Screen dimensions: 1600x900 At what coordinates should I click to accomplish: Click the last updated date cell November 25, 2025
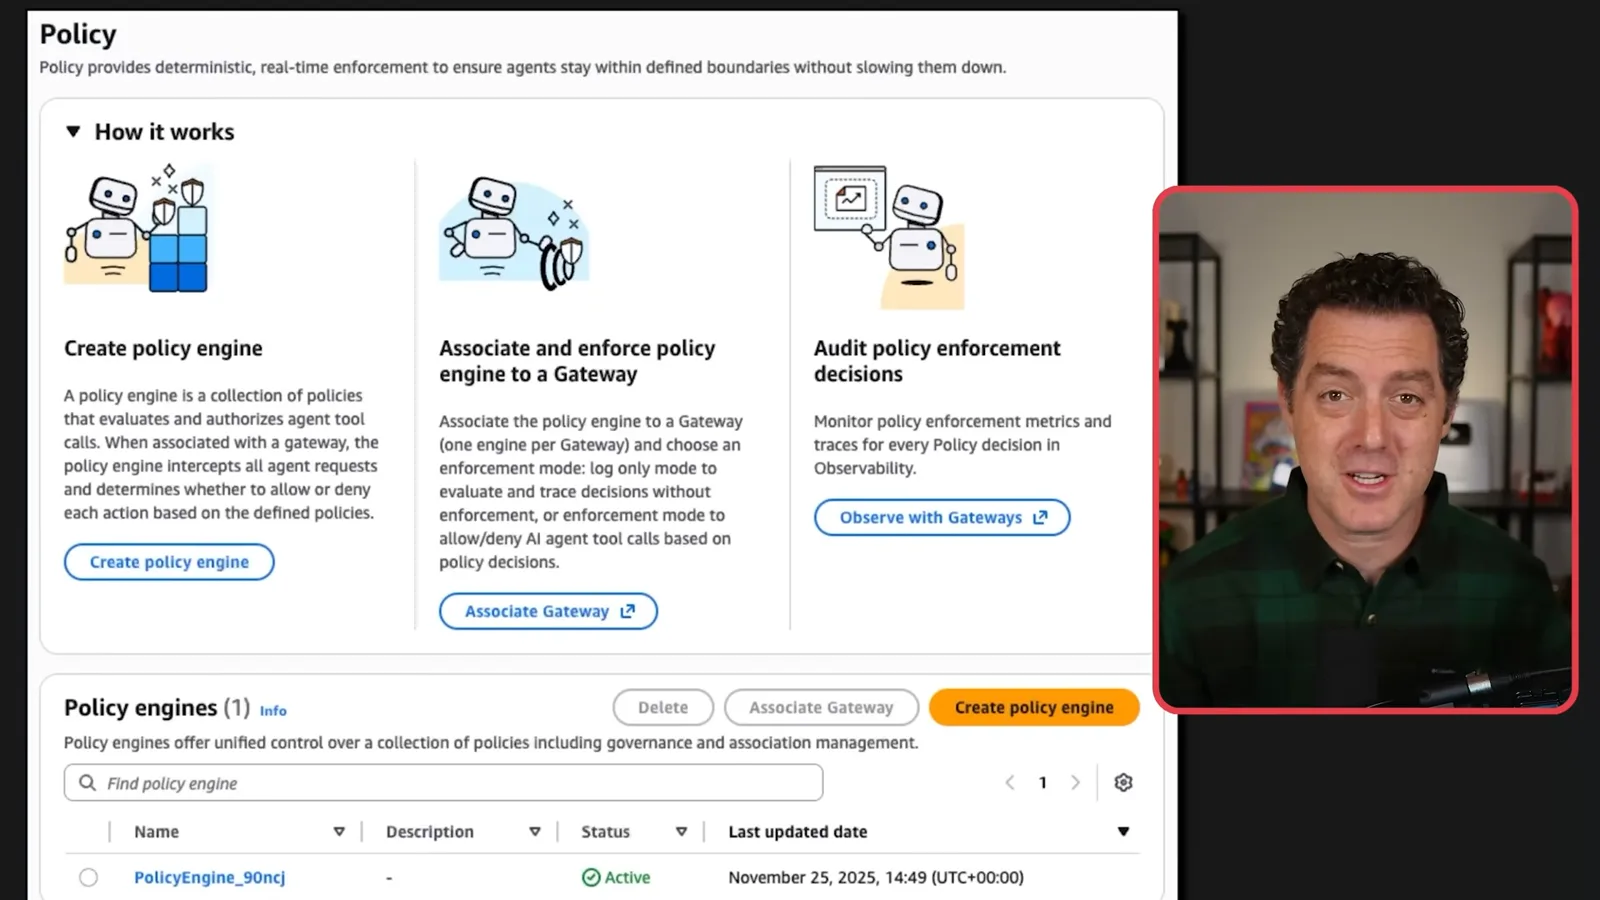coord(876,877)
